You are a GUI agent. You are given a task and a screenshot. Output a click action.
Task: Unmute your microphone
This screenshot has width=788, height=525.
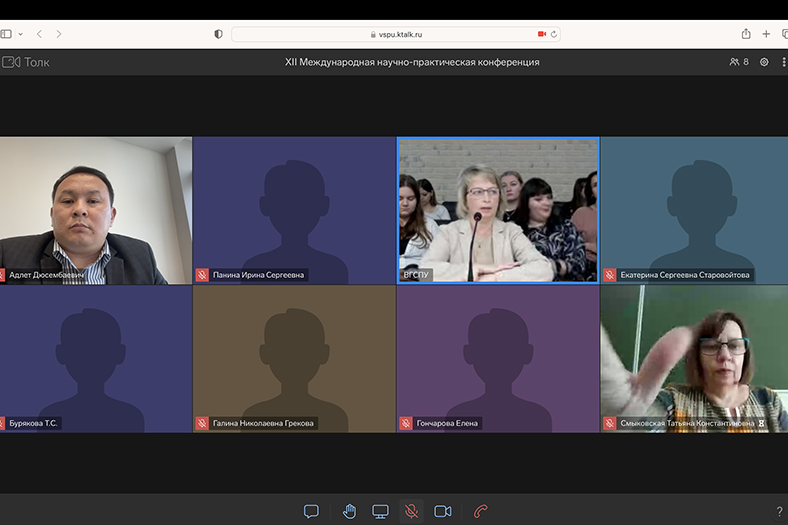[x=411, y=511]
